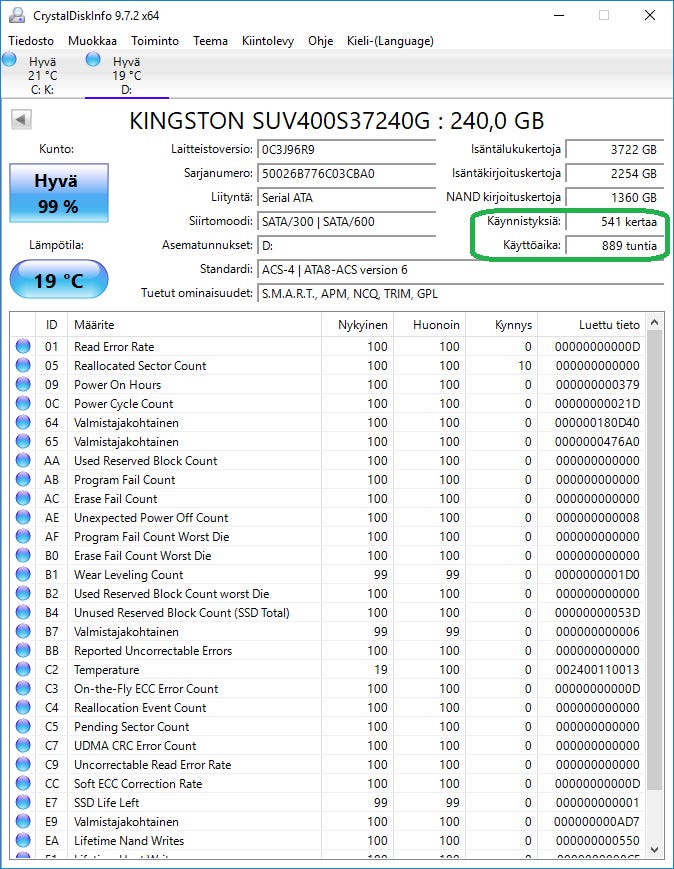Open the Ohje menu
Viewport: 674px width, 869px height.
pos(320,40)
